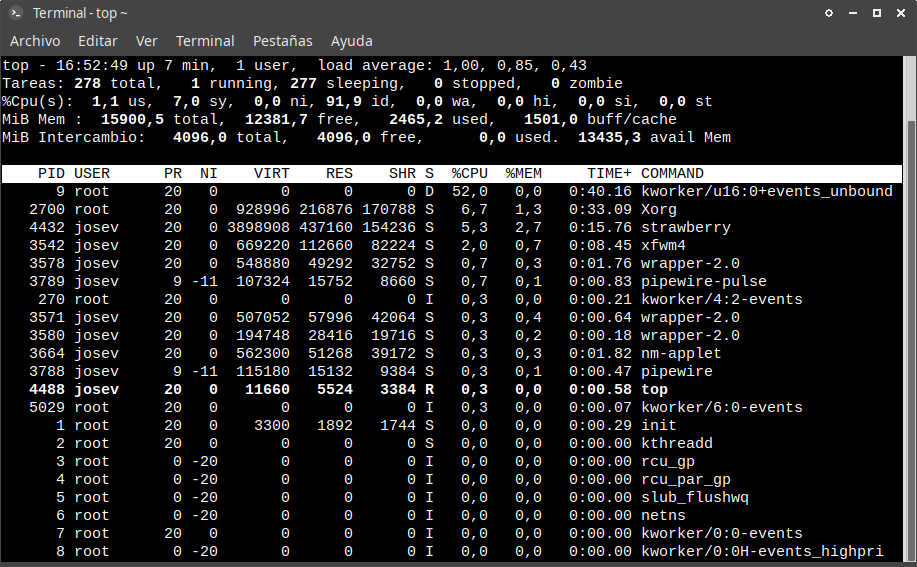Screen dimensions: 917x567
Task: Click the kworker/0:0H-events_highpri process name
Action: click(x=762, y=552)
